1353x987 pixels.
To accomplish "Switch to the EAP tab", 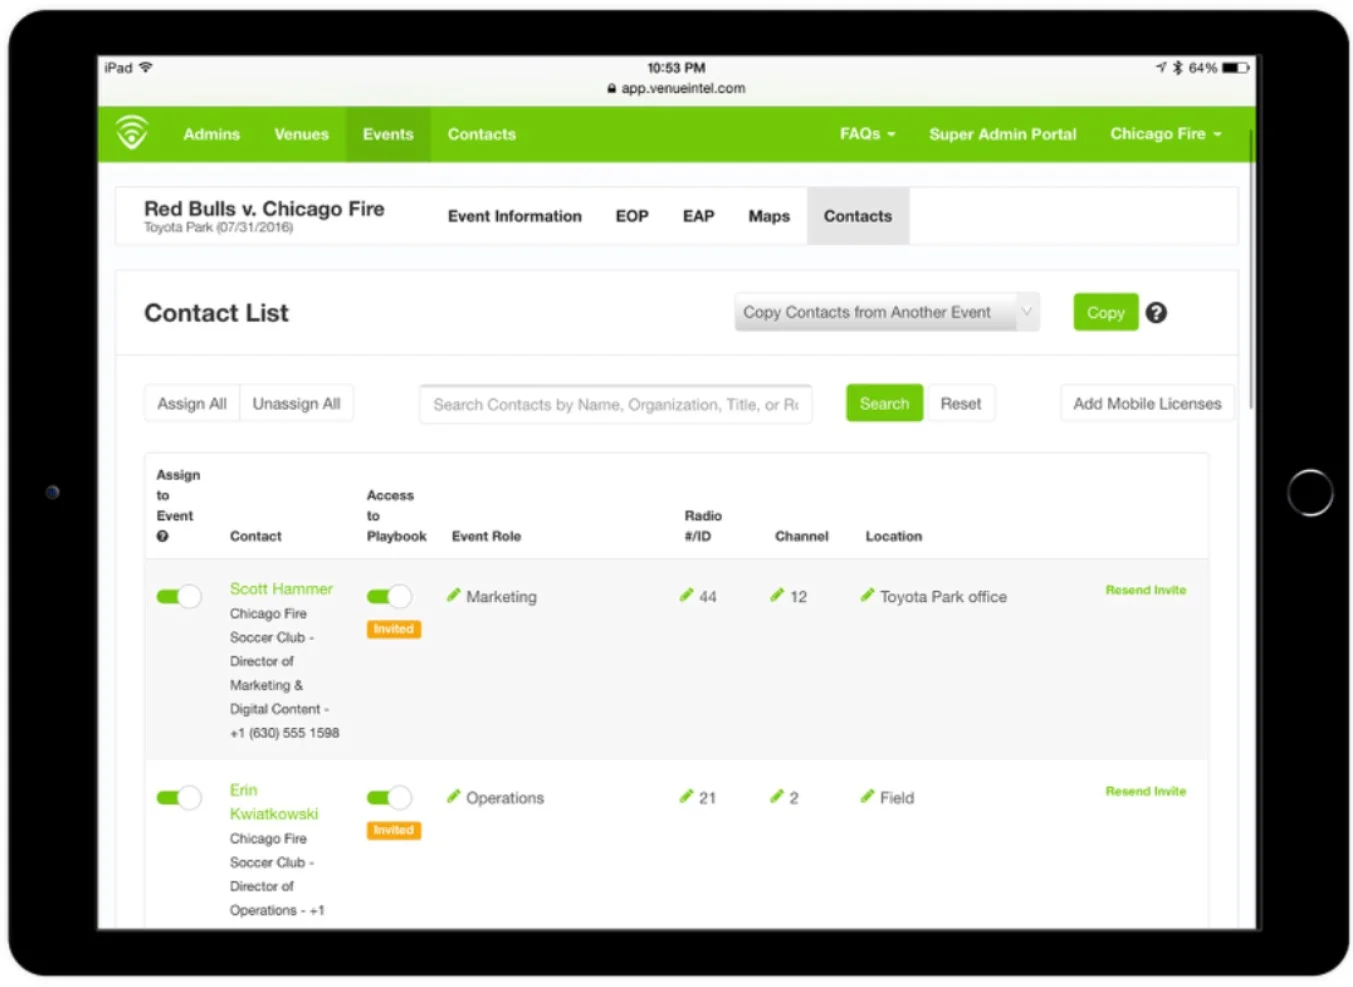I will pos(699,216).
